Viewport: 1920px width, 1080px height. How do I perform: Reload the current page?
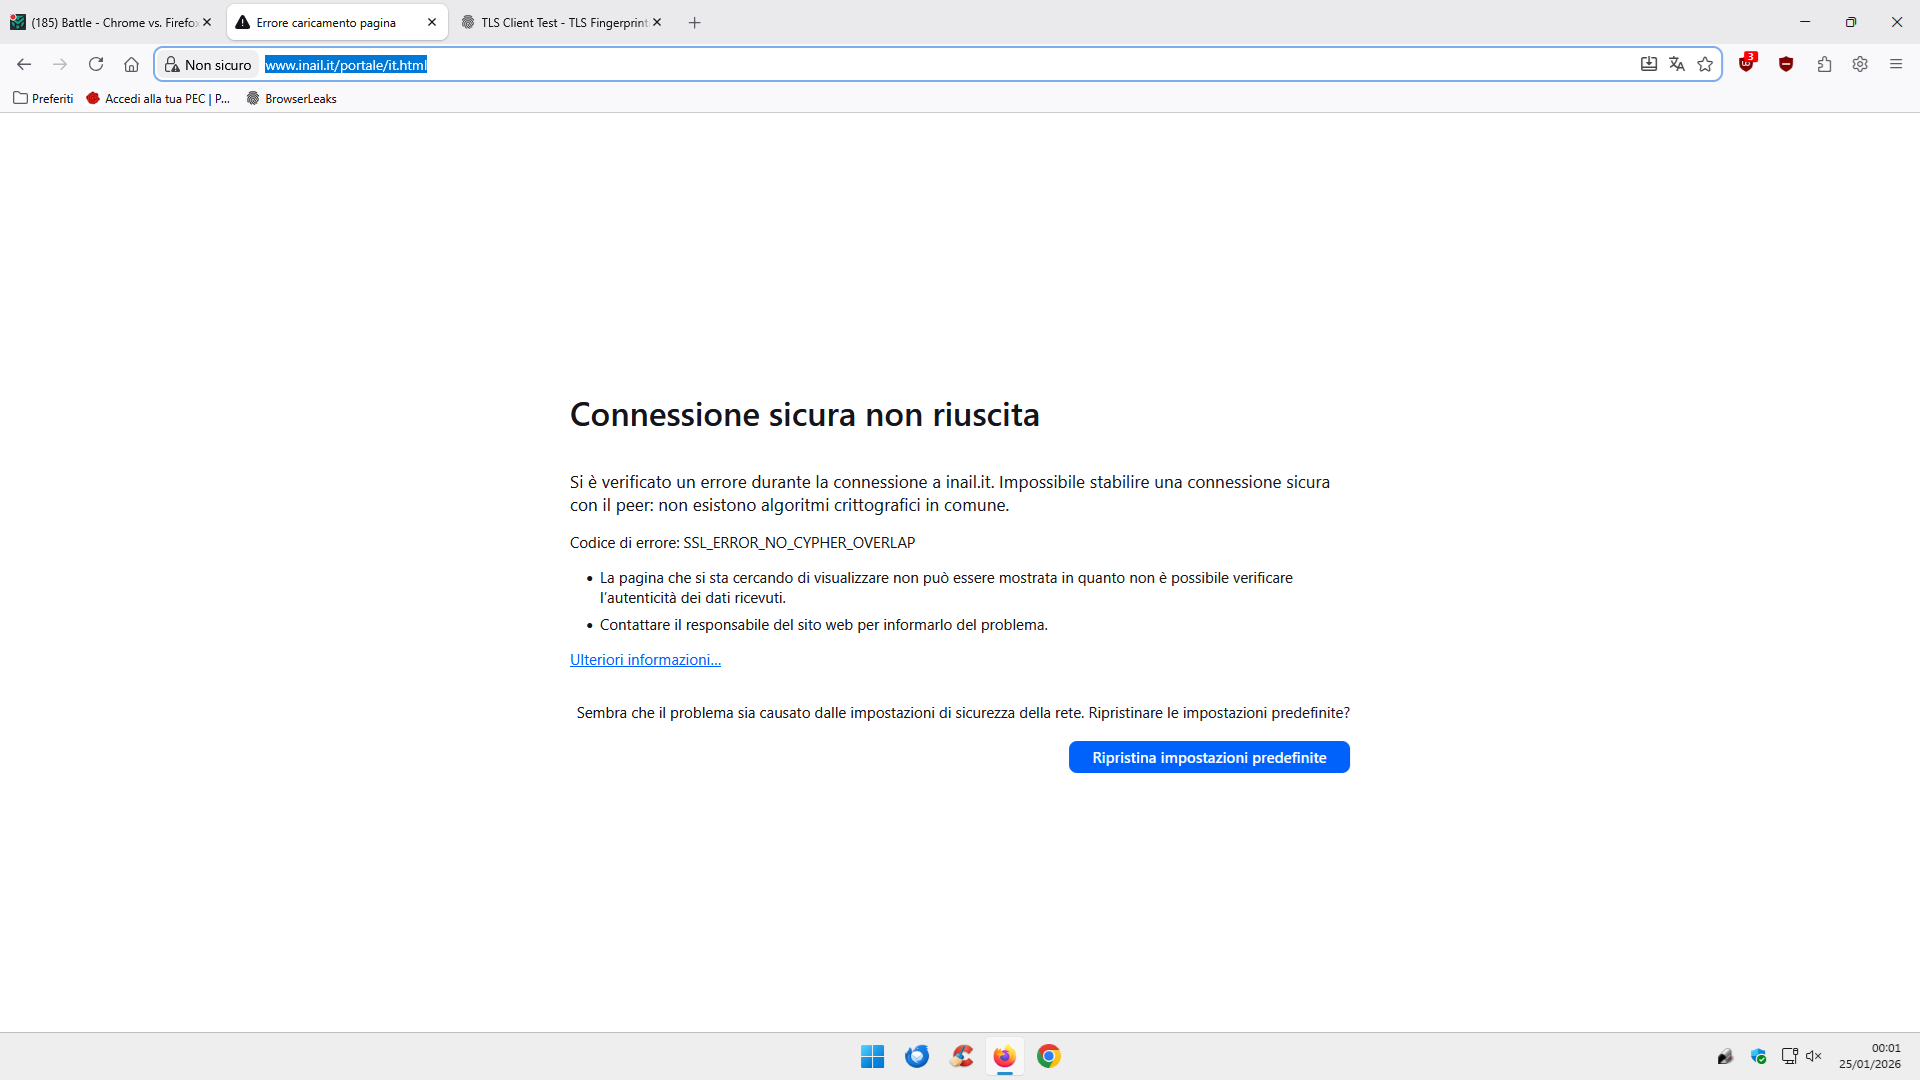(96, 64)
